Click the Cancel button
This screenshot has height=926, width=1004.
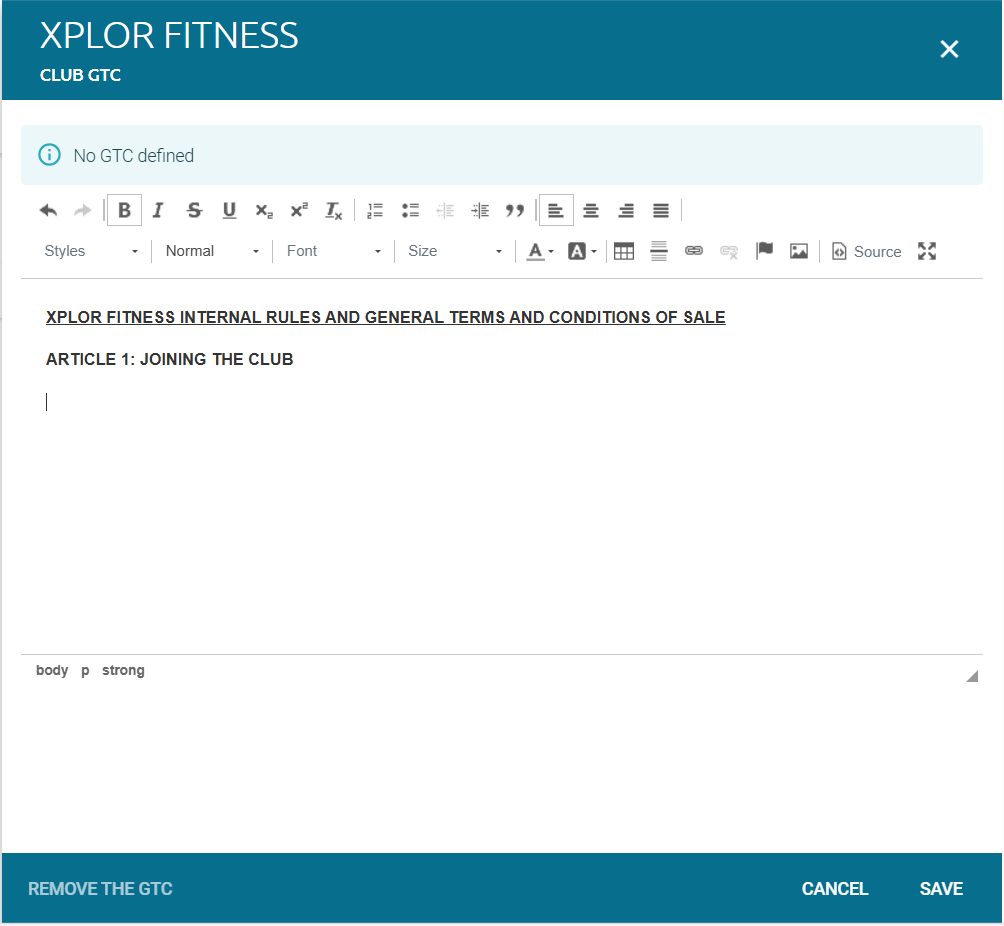coord(835,889)
